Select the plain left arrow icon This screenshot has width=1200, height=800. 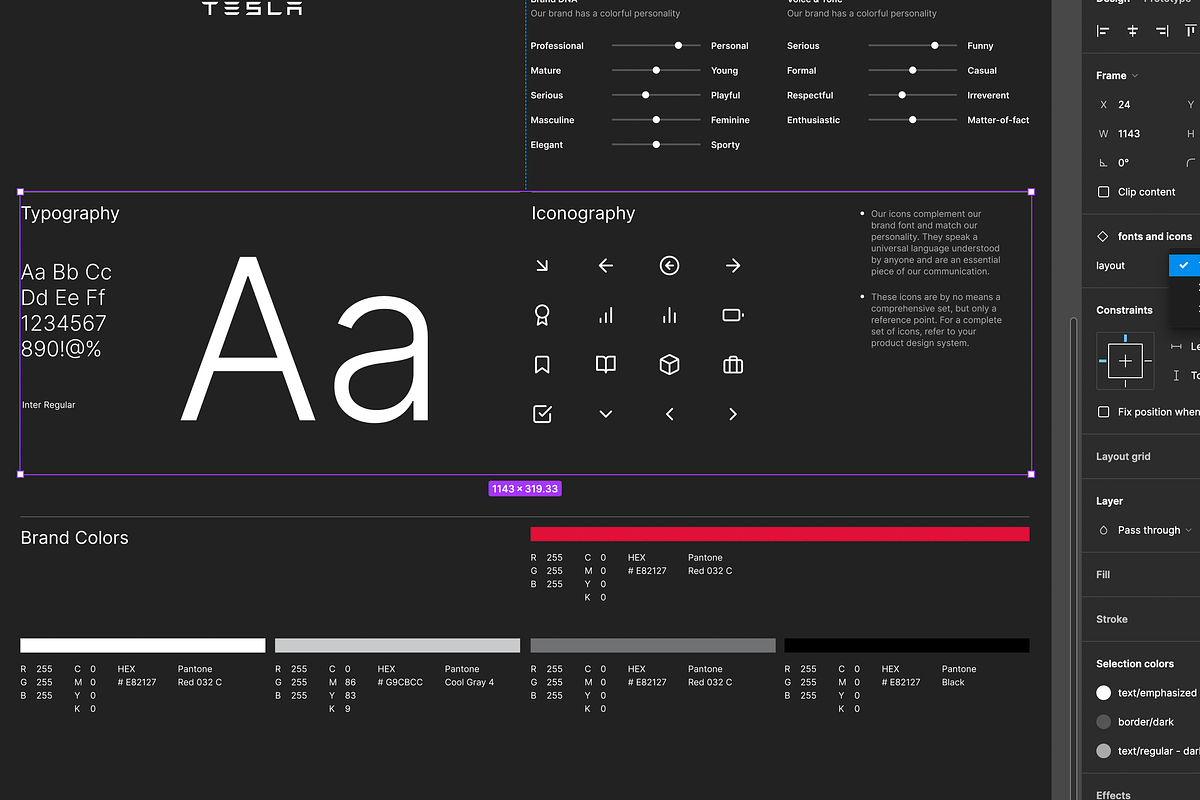pyautogui.click(x=606, y=265)
